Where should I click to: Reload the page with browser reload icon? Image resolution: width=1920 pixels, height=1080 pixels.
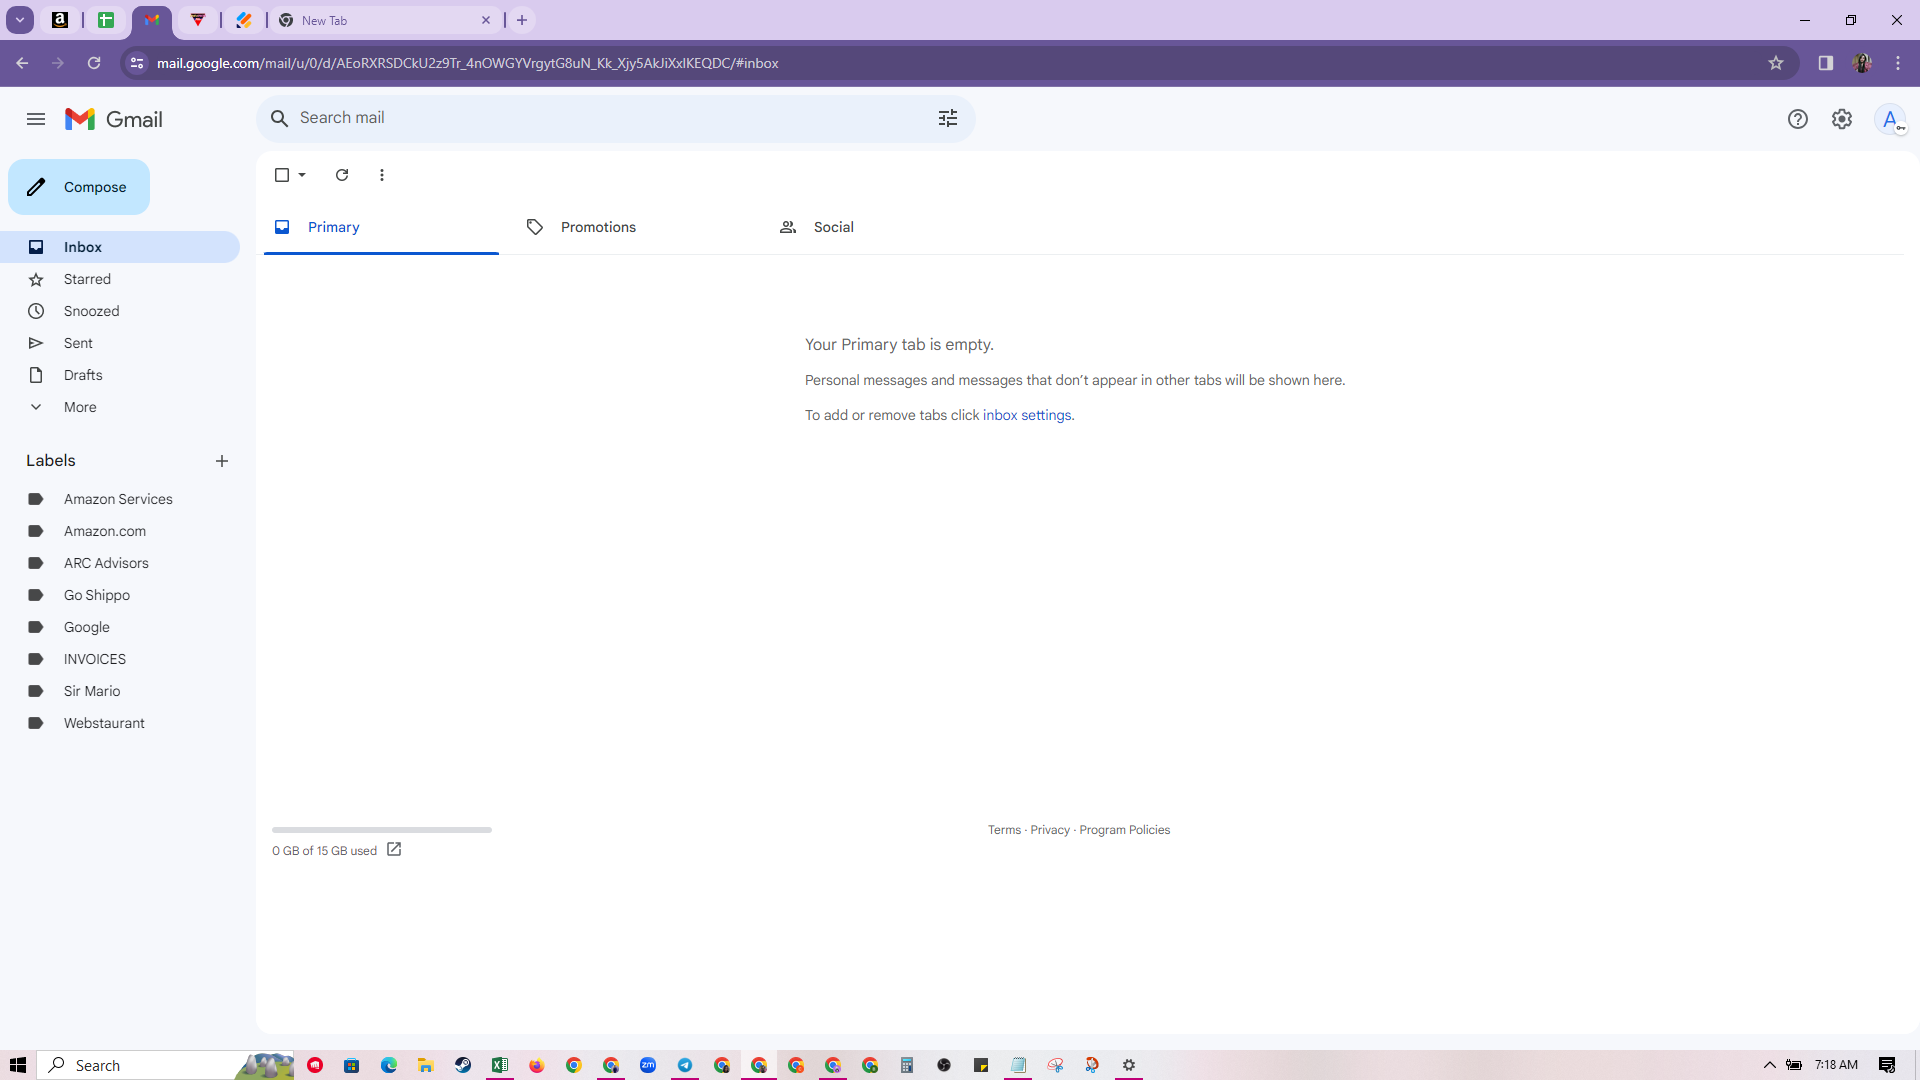[x=94, y=63]
